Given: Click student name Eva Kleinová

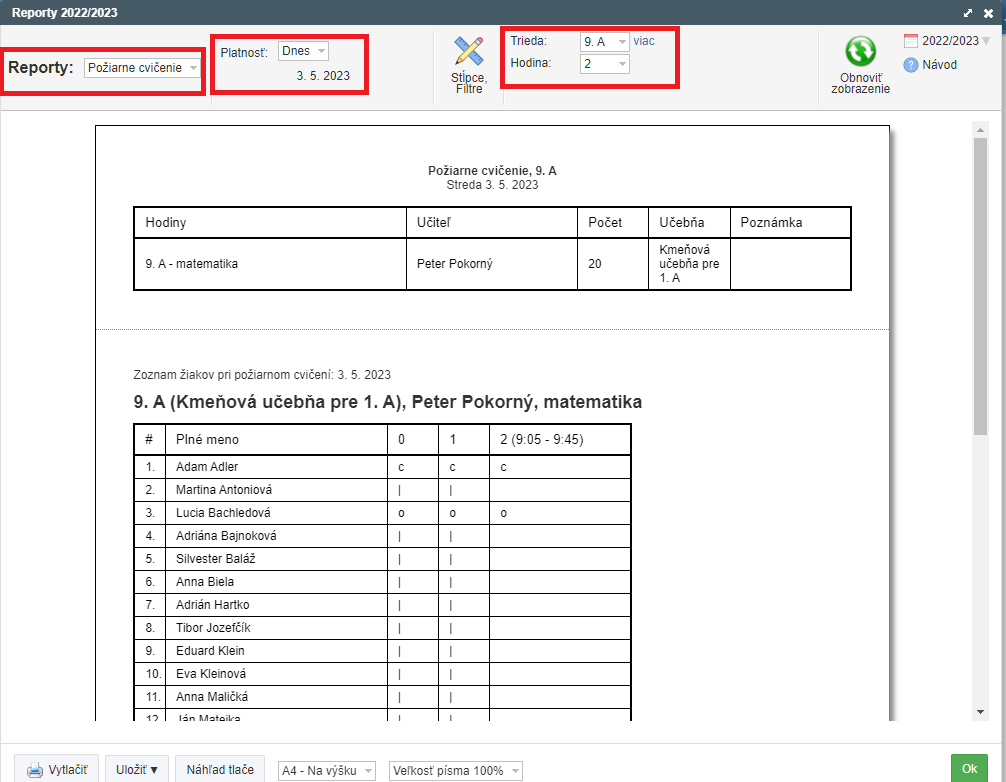Looking at the screenshot, I should click(211, 674).
